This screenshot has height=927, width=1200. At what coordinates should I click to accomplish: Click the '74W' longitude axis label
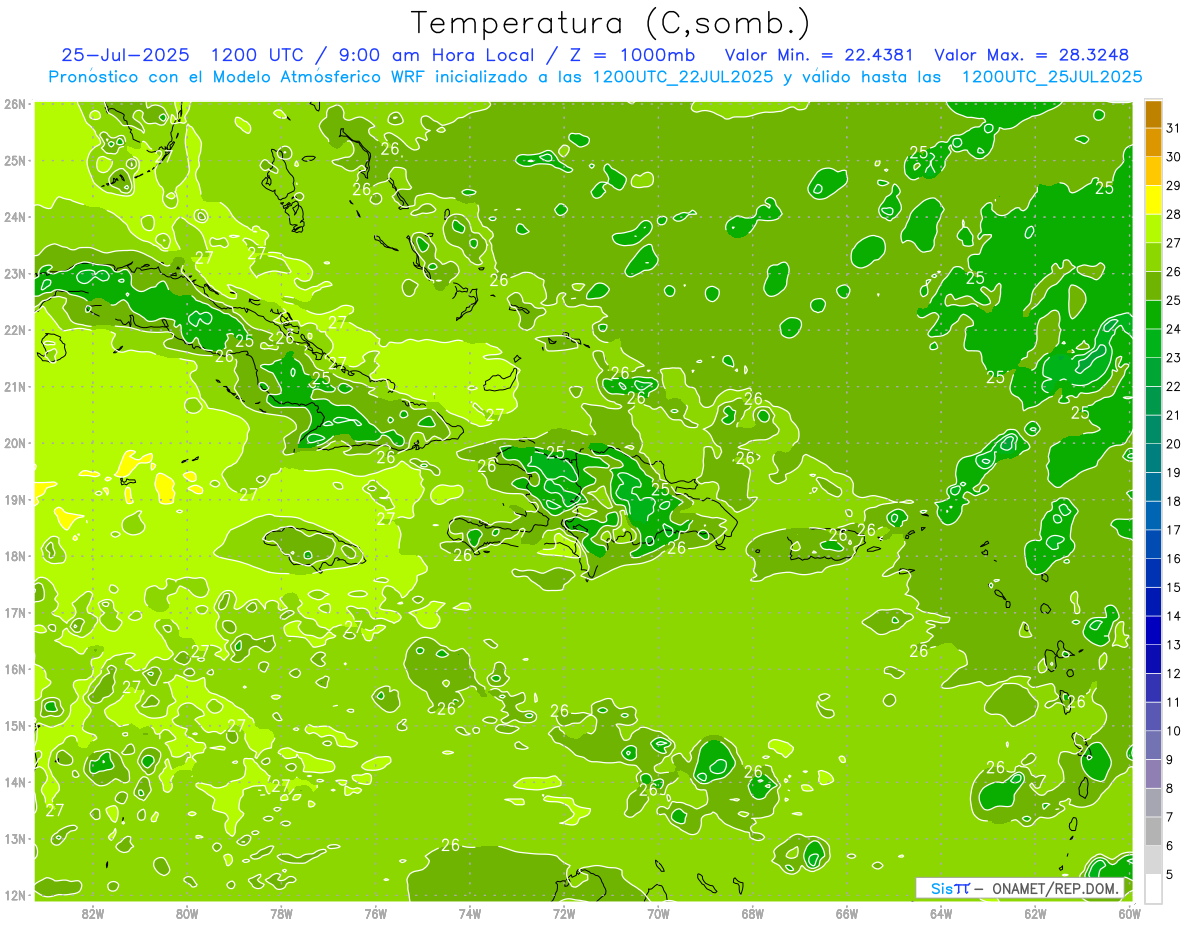click(470, 913)
